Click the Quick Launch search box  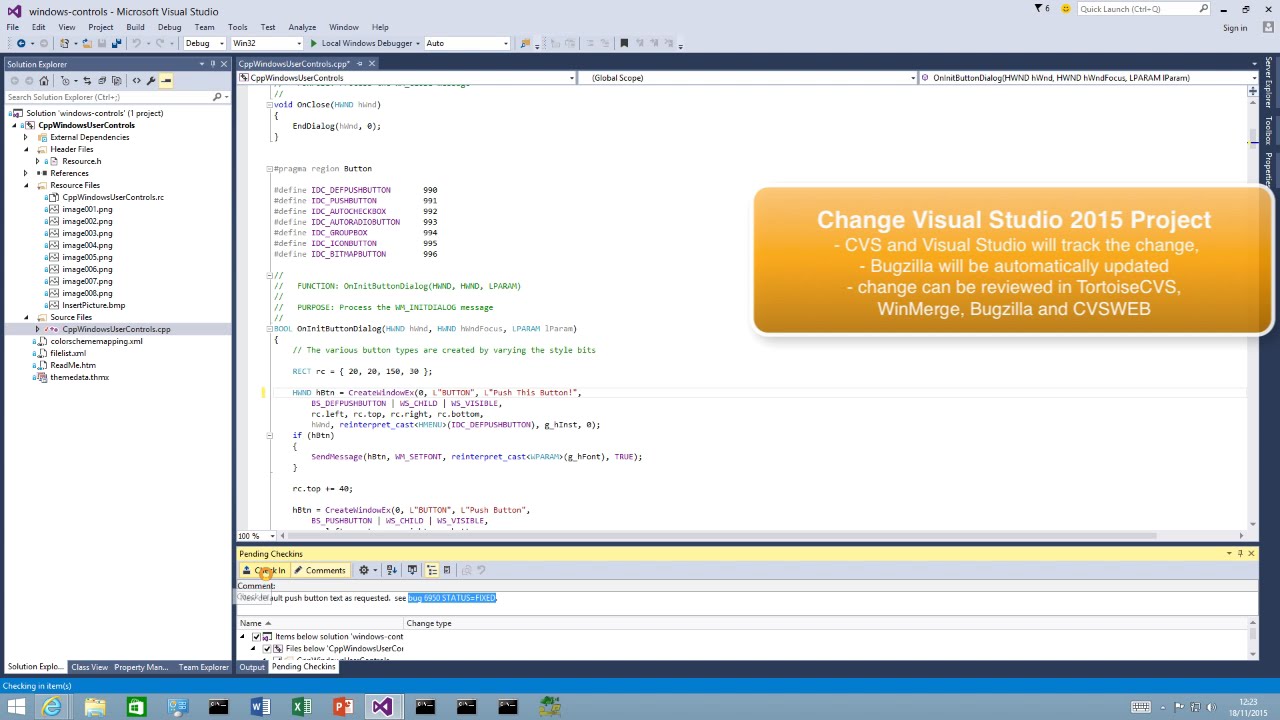(1144, 9)
